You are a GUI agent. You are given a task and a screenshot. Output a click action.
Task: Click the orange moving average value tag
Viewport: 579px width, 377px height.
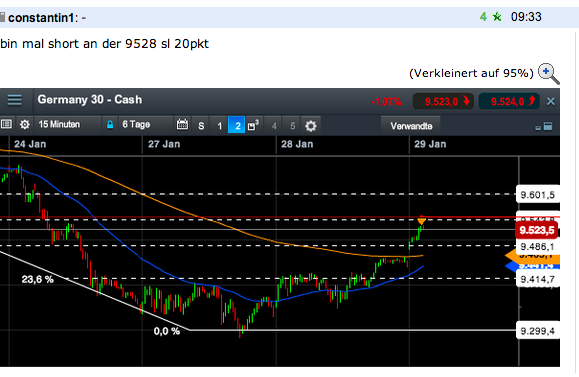[x=532, y=256]
